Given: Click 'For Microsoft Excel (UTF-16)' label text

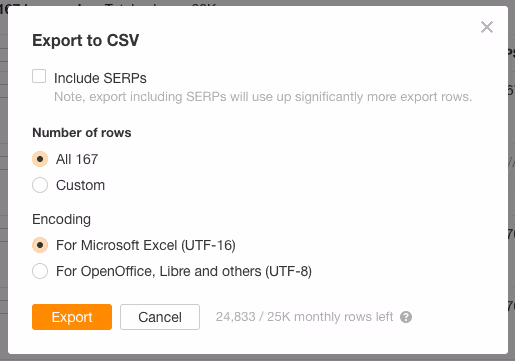Looking at the screenshot, I should (x=146, y=245).
